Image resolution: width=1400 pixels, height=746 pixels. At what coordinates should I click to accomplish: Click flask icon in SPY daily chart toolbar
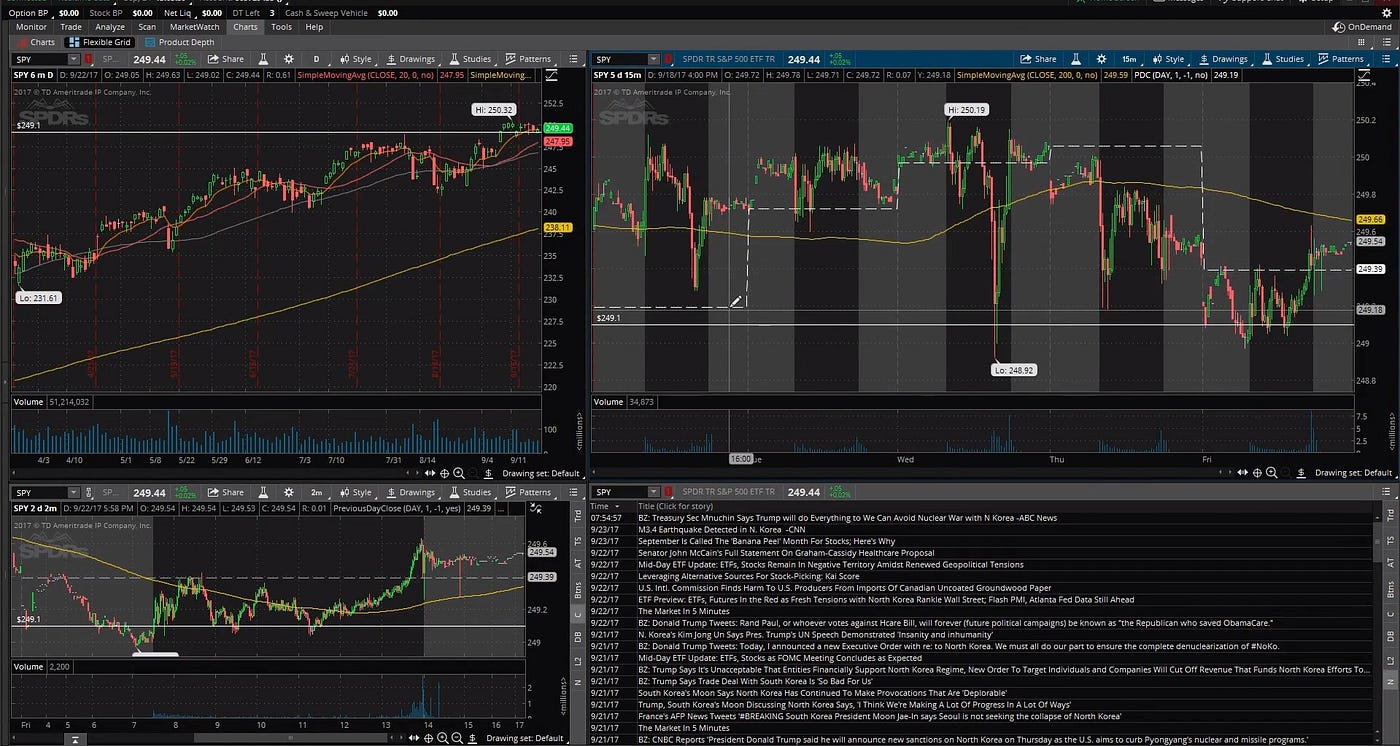click(x=264, y=59)
